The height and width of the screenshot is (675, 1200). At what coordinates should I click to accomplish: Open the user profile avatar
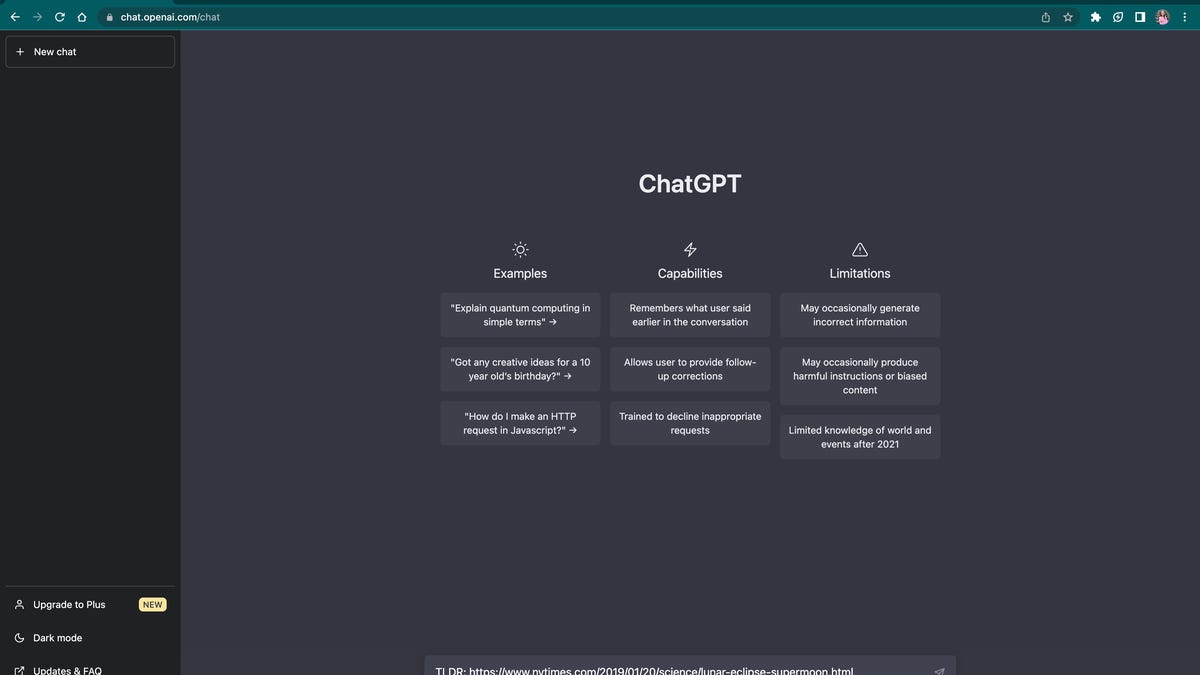click(x=1163, y=17)
